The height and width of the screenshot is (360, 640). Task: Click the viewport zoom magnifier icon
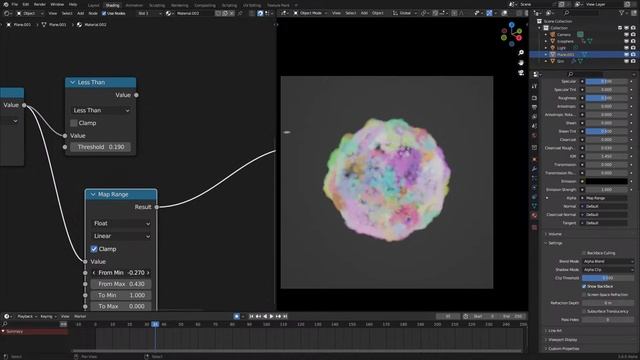click(521, 53)
